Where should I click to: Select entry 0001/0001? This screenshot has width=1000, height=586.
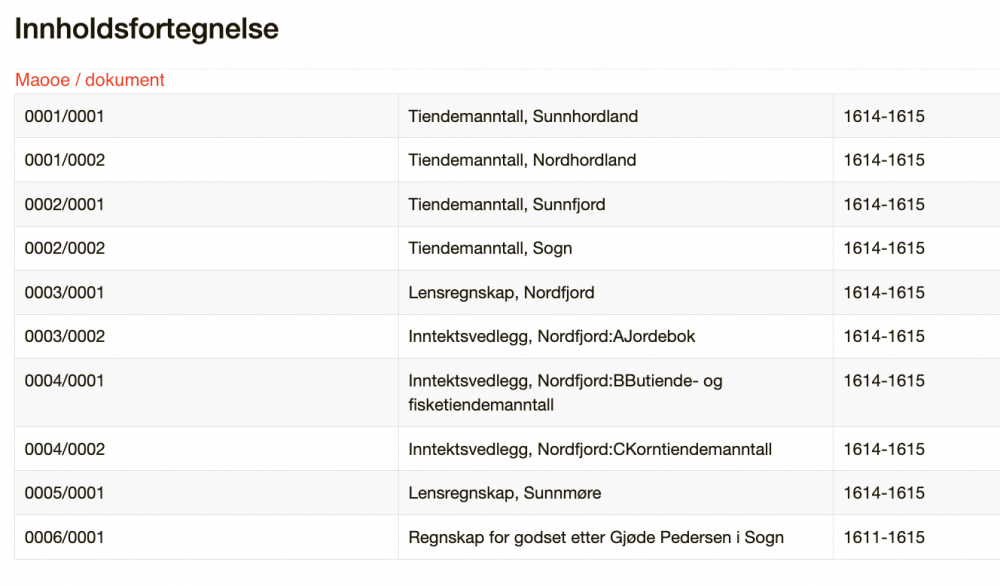pos(65,116)
